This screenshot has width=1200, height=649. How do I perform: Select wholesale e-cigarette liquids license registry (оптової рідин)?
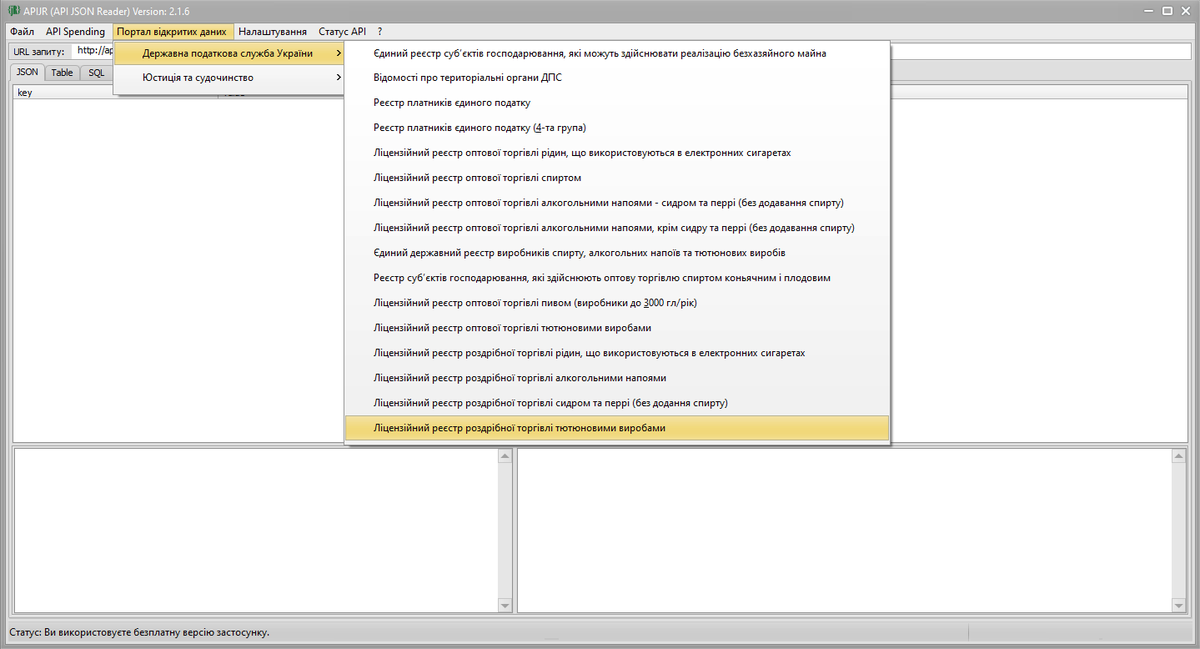[616, 153]
